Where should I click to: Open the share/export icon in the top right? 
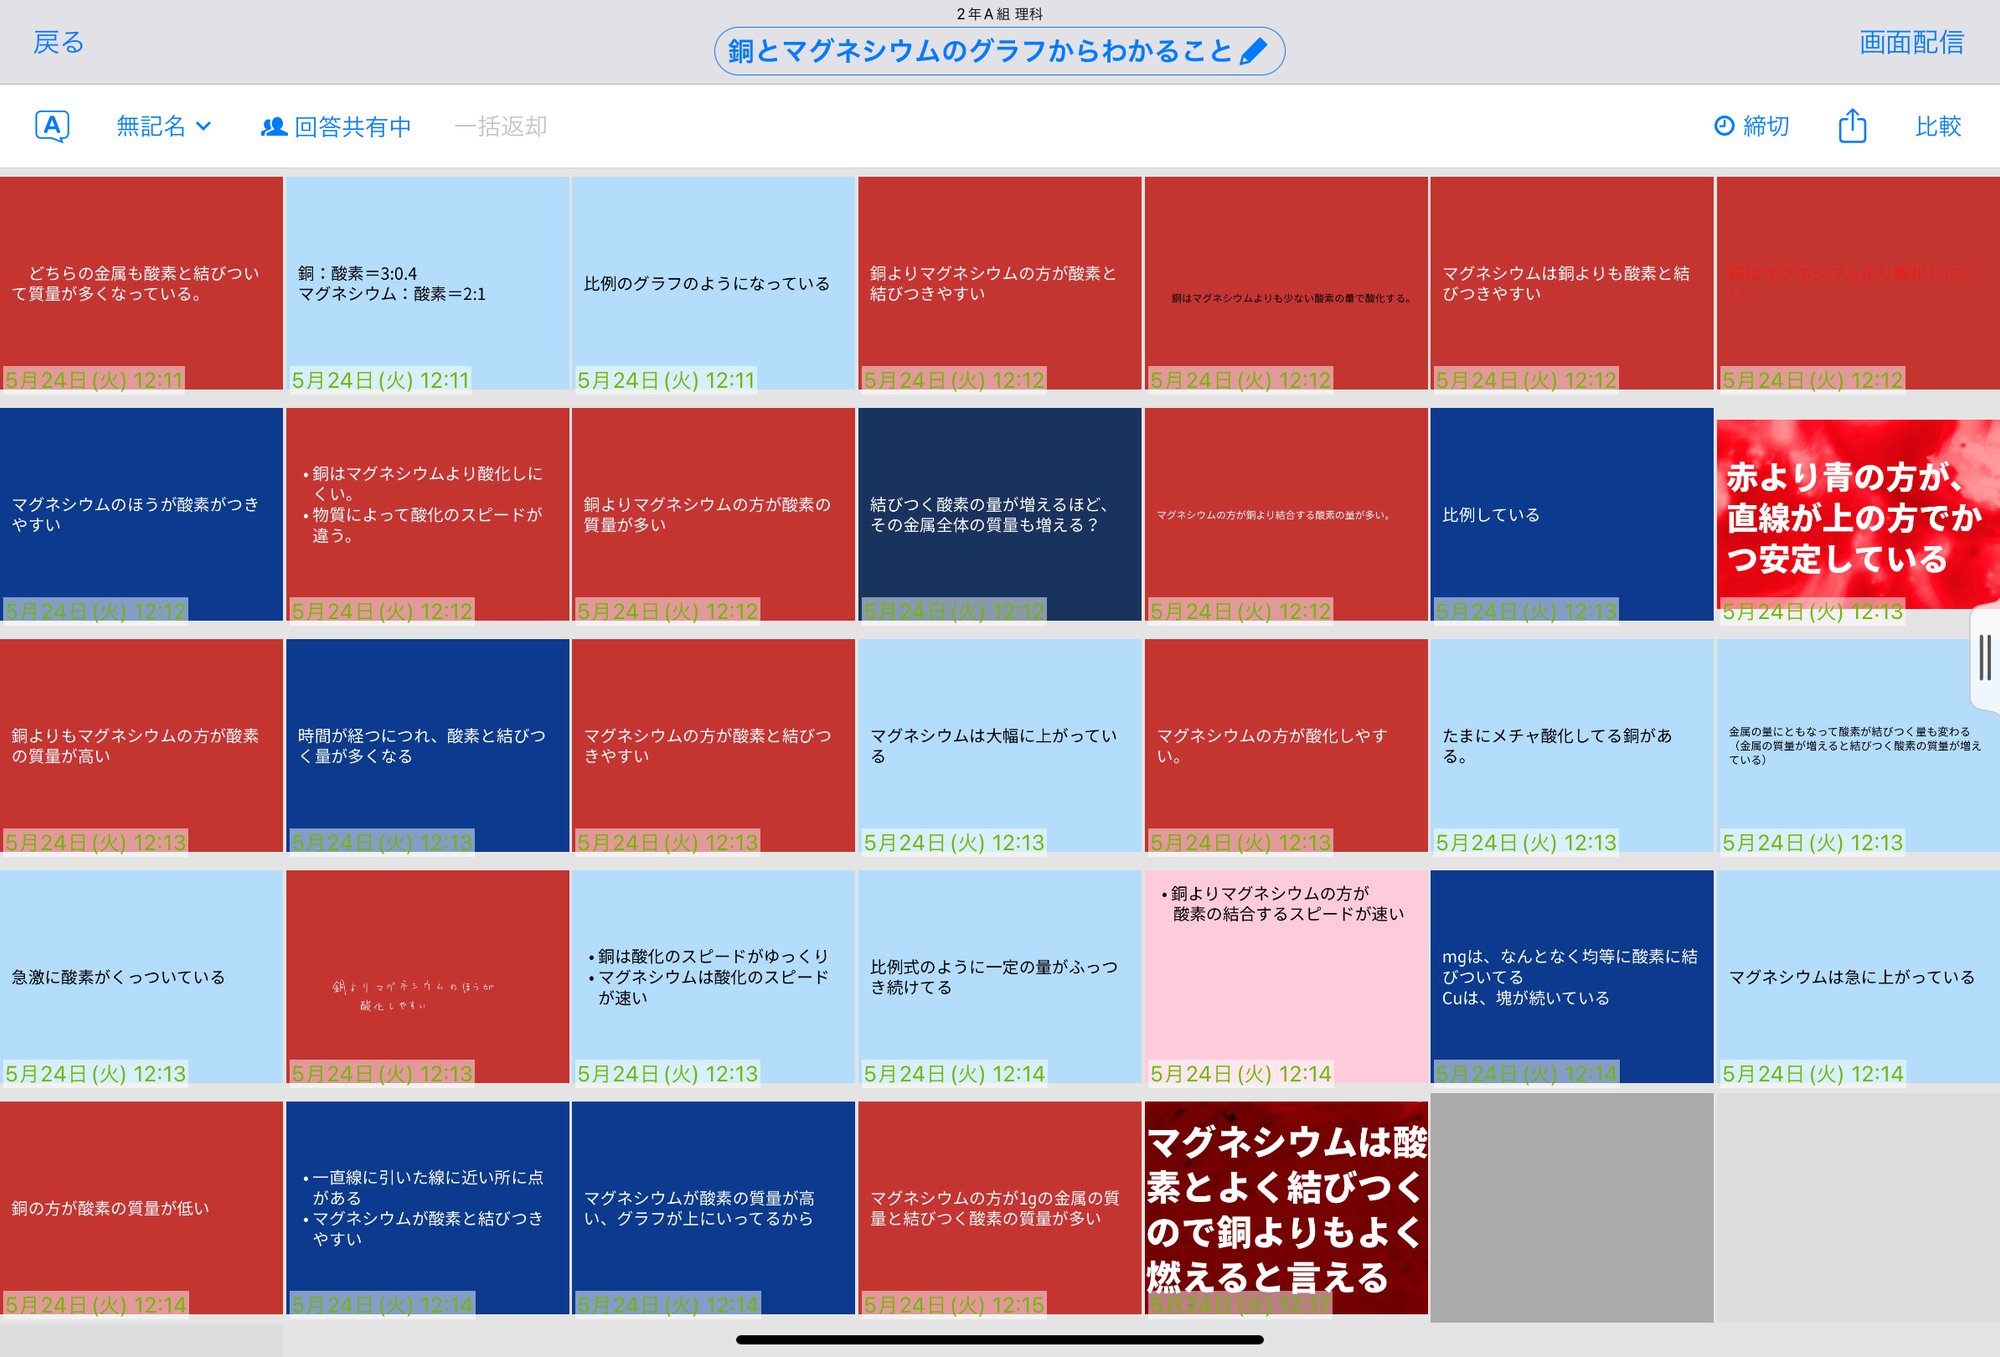click(x=1853, y=126)
